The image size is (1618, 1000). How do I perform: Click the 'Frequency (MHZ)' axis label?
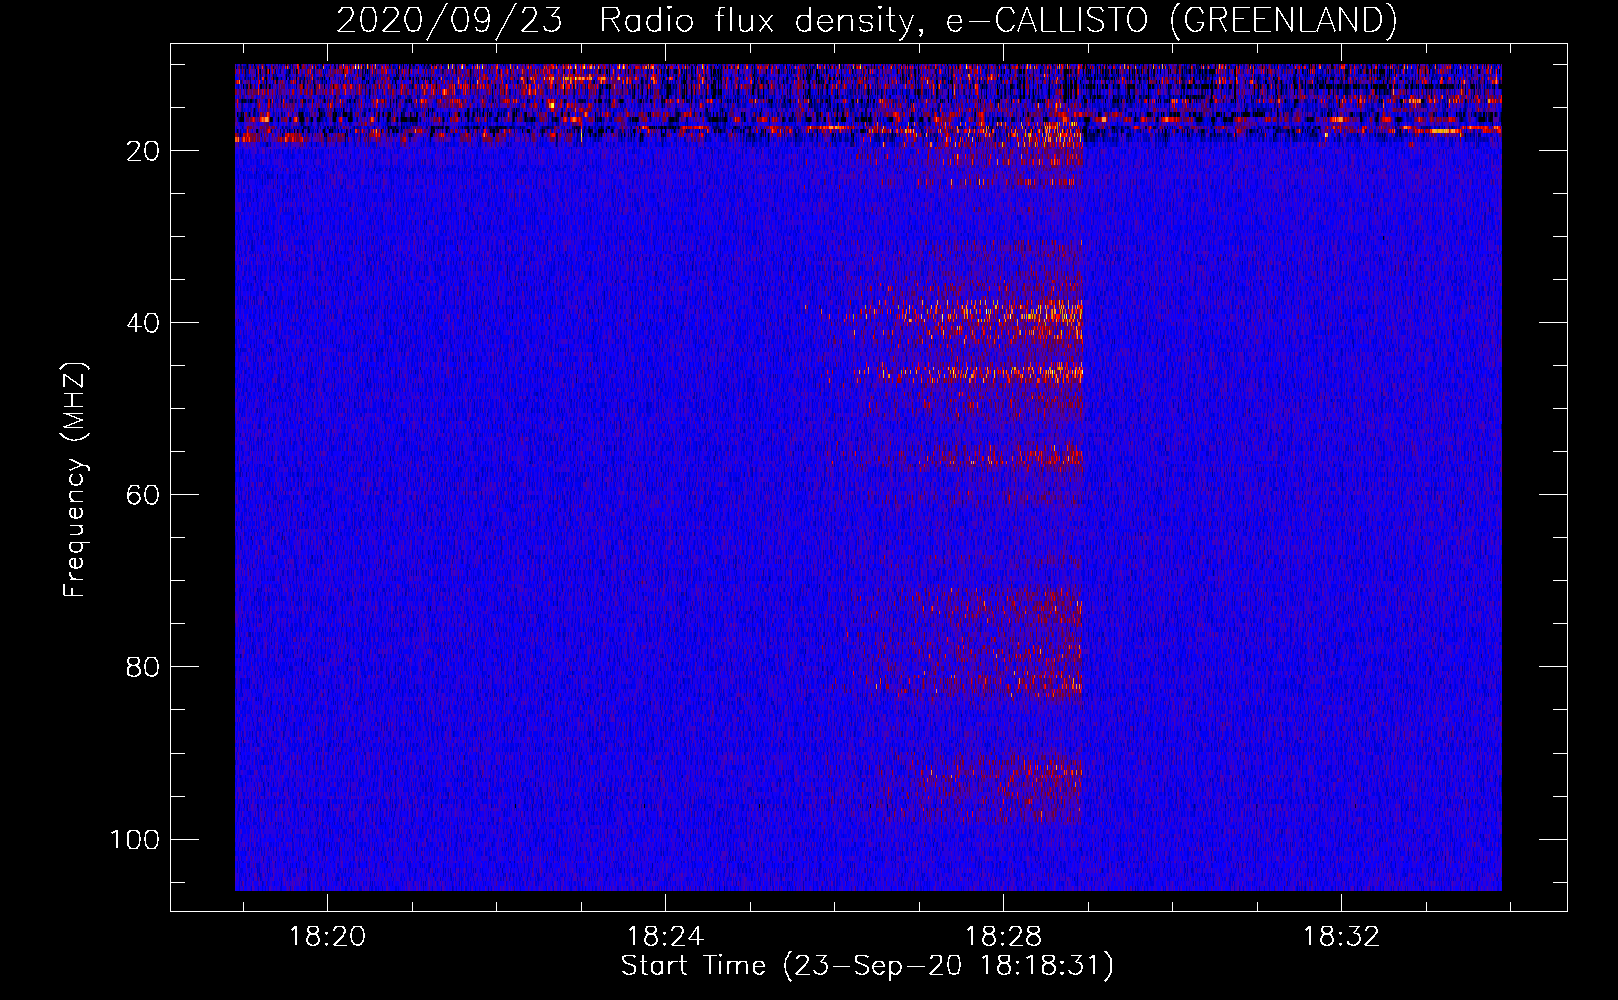[x=75, y=480]
